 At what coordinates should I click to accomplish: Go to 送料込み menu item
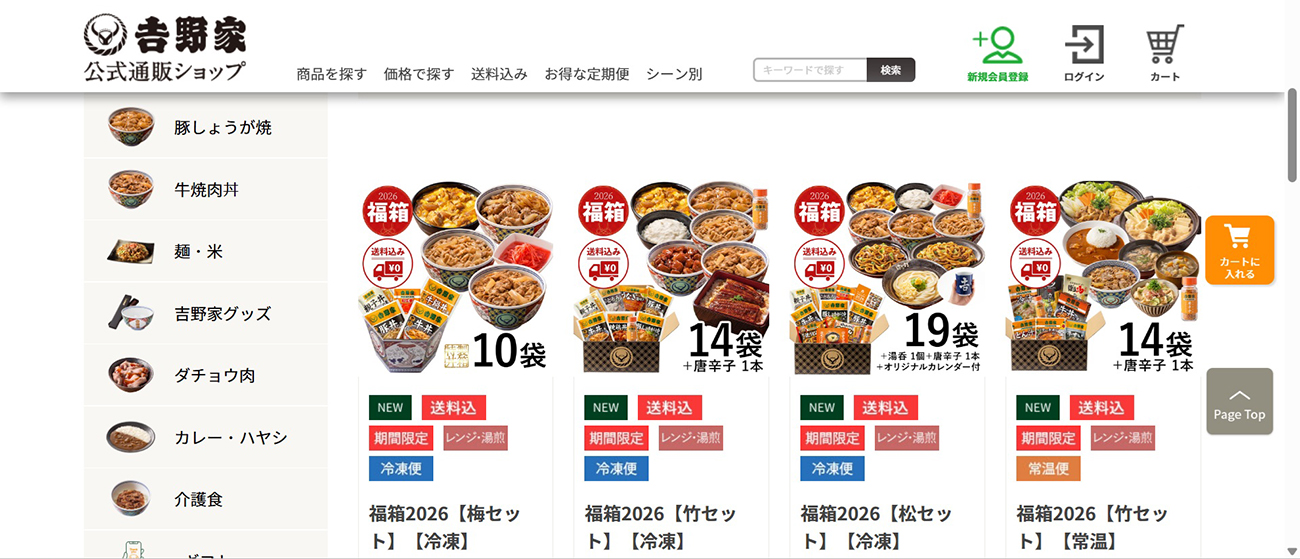pyautogui.click(x=499, y=74)
